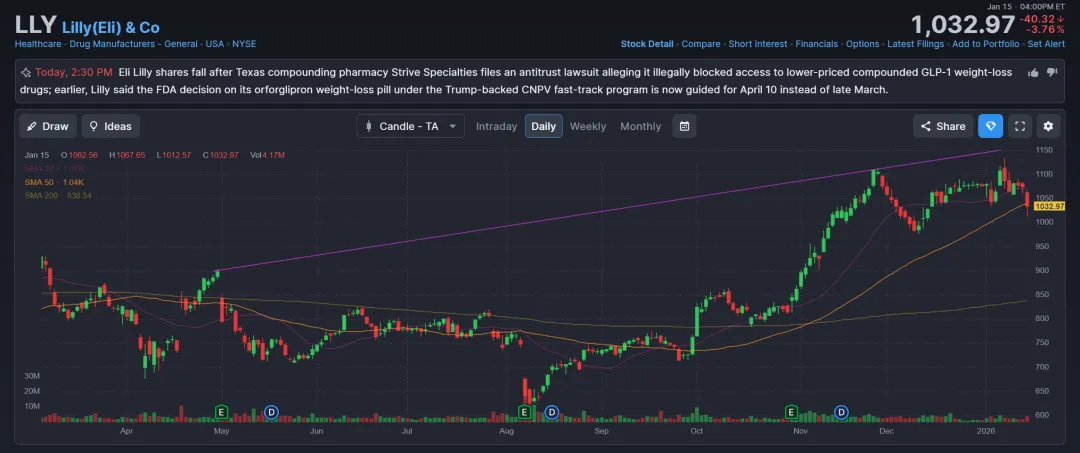The width and height of the screenshot is (1080, 453).
Task: Thumbs down the news headline
Action: pos(1051,72)
